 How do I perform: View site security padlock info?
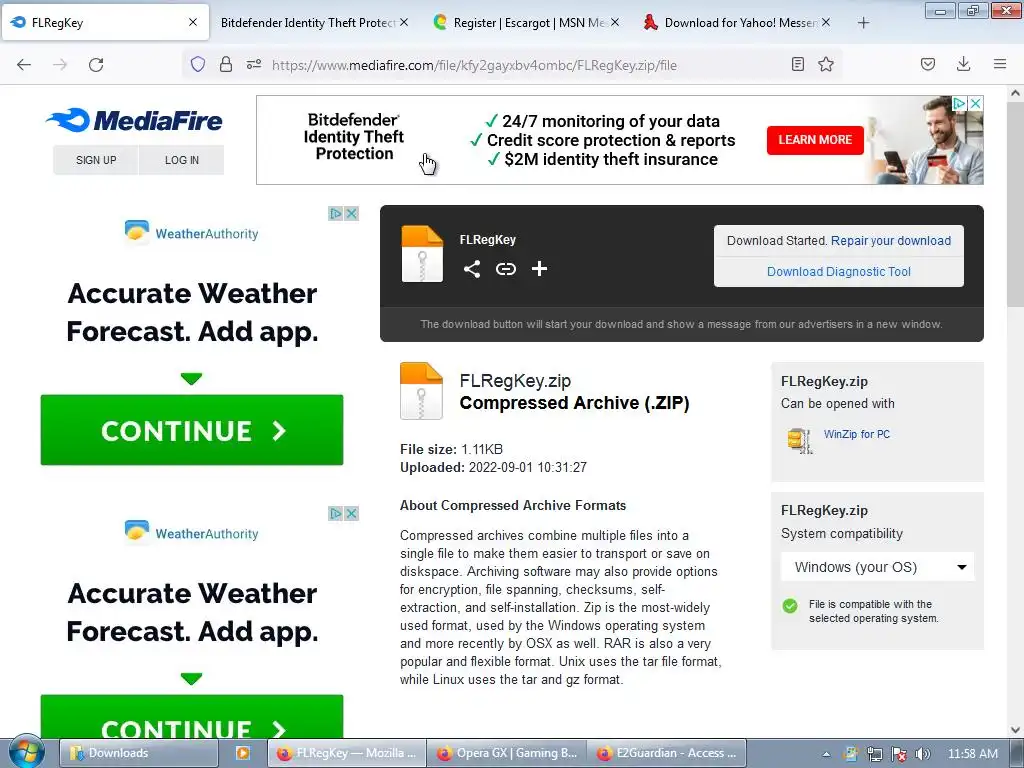[226, 64]
